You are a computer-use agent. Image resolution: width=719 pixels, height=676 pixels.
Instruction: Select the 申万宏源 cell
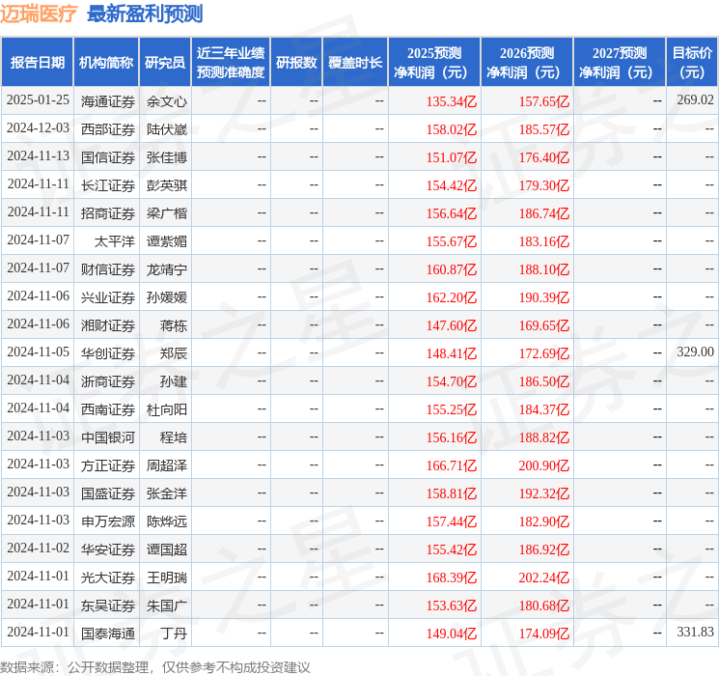point(108,521)
